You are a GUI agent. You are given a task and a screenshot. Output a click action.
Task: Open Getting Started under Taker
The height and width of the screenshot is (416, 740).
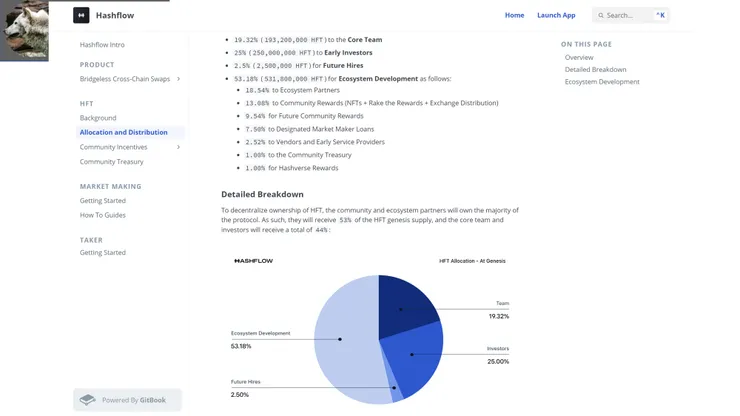point(102,253)
